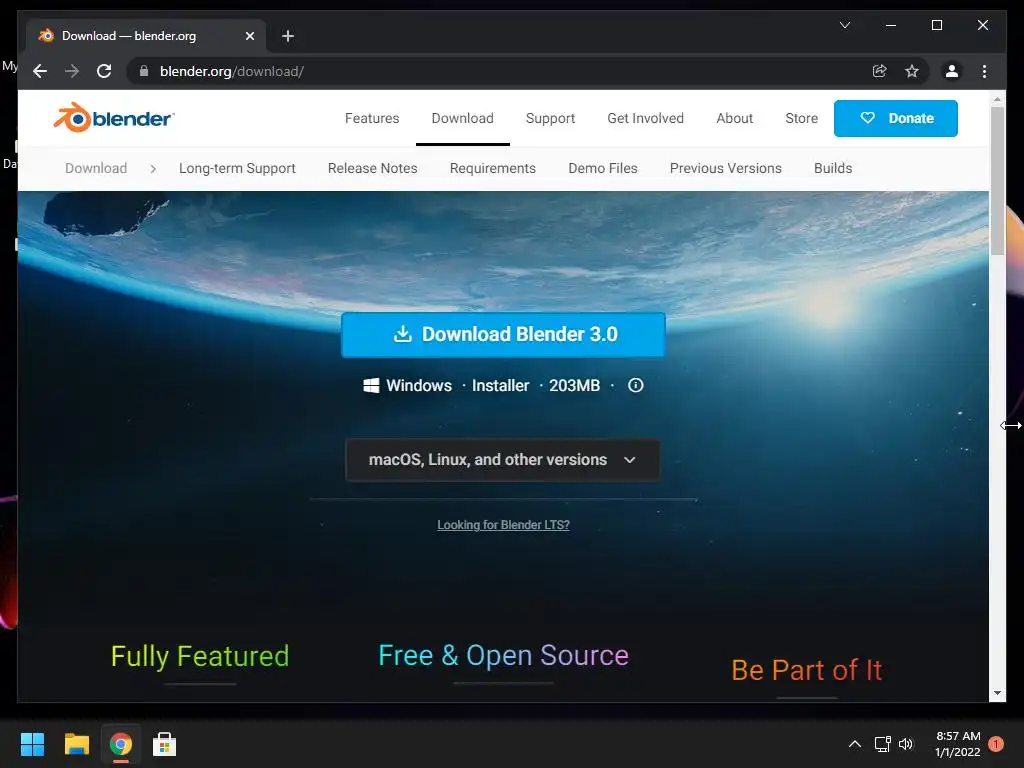Viewport: 1024px width, 768px height.
Task: Open About navigation item
Action: [734, 118]
